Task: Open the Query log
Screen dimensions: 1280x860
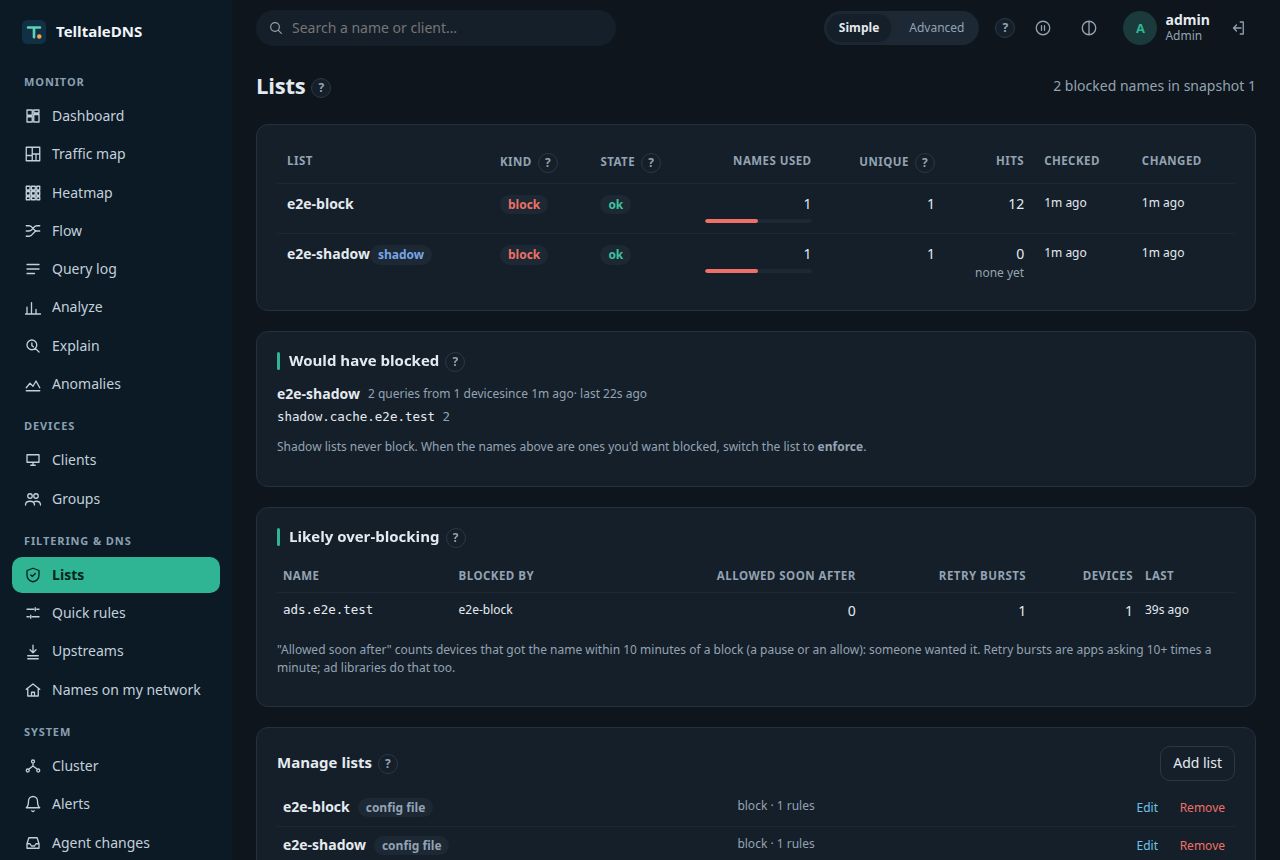Action: coord(116,269)
